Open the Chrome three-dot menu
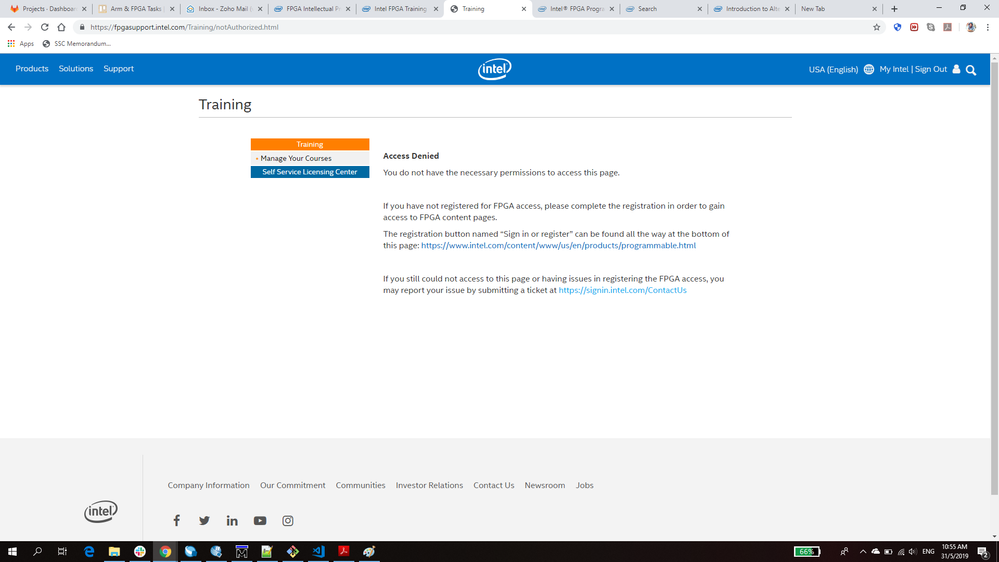Viewport: 999px width, 562px height. coord(988,27)
